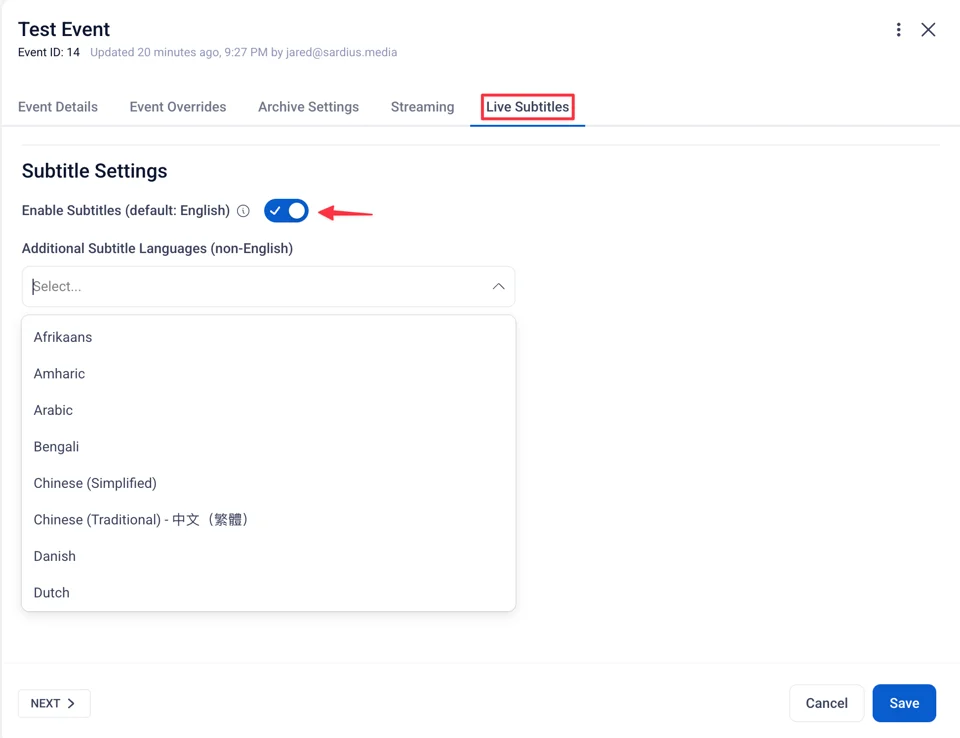Choose Bengali from the language options
Screen dimensions: 960x738
click(x=268, y=446)
